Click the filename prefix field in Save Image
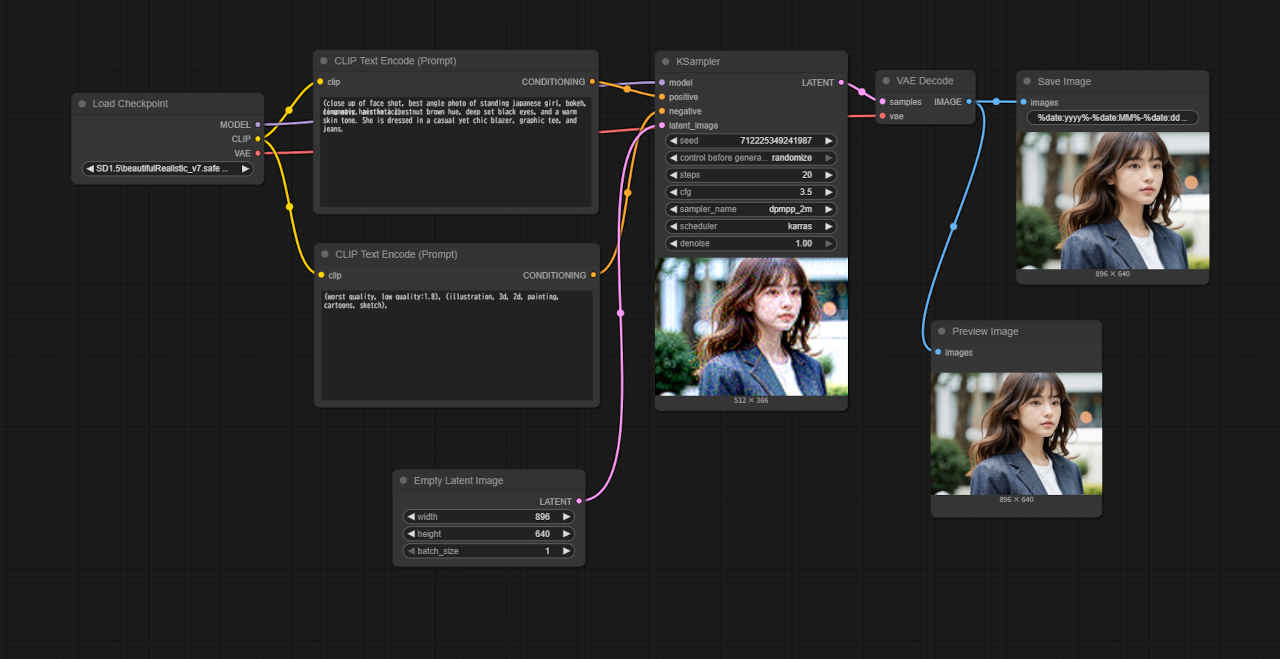This screenshot has width=1280, height=659. (1112, 118)
